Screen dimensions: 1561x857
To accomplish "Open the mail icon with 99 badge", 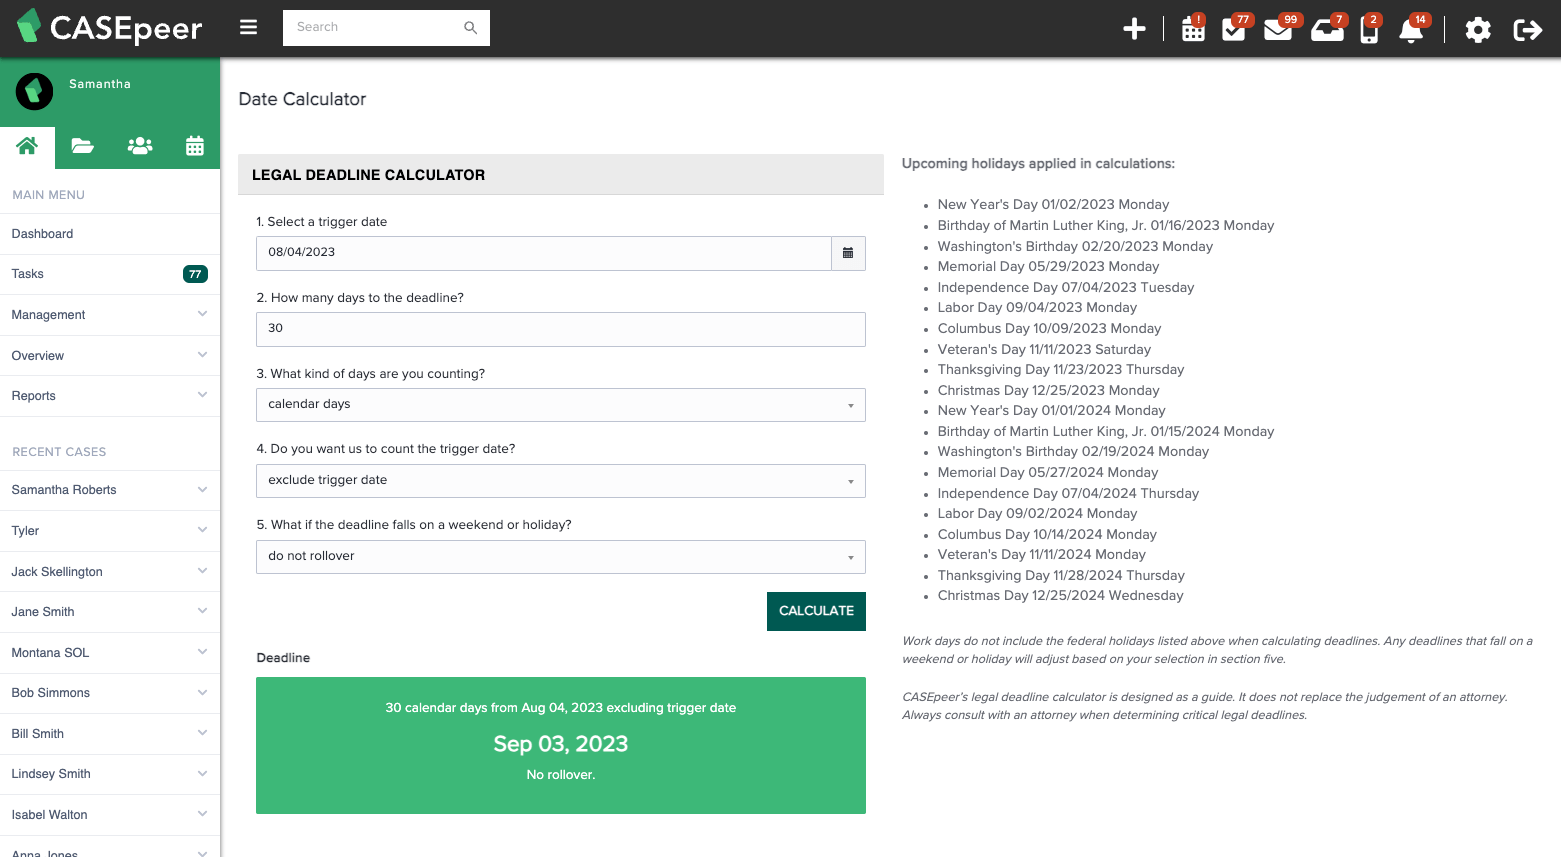I will tap(1277, 30).
